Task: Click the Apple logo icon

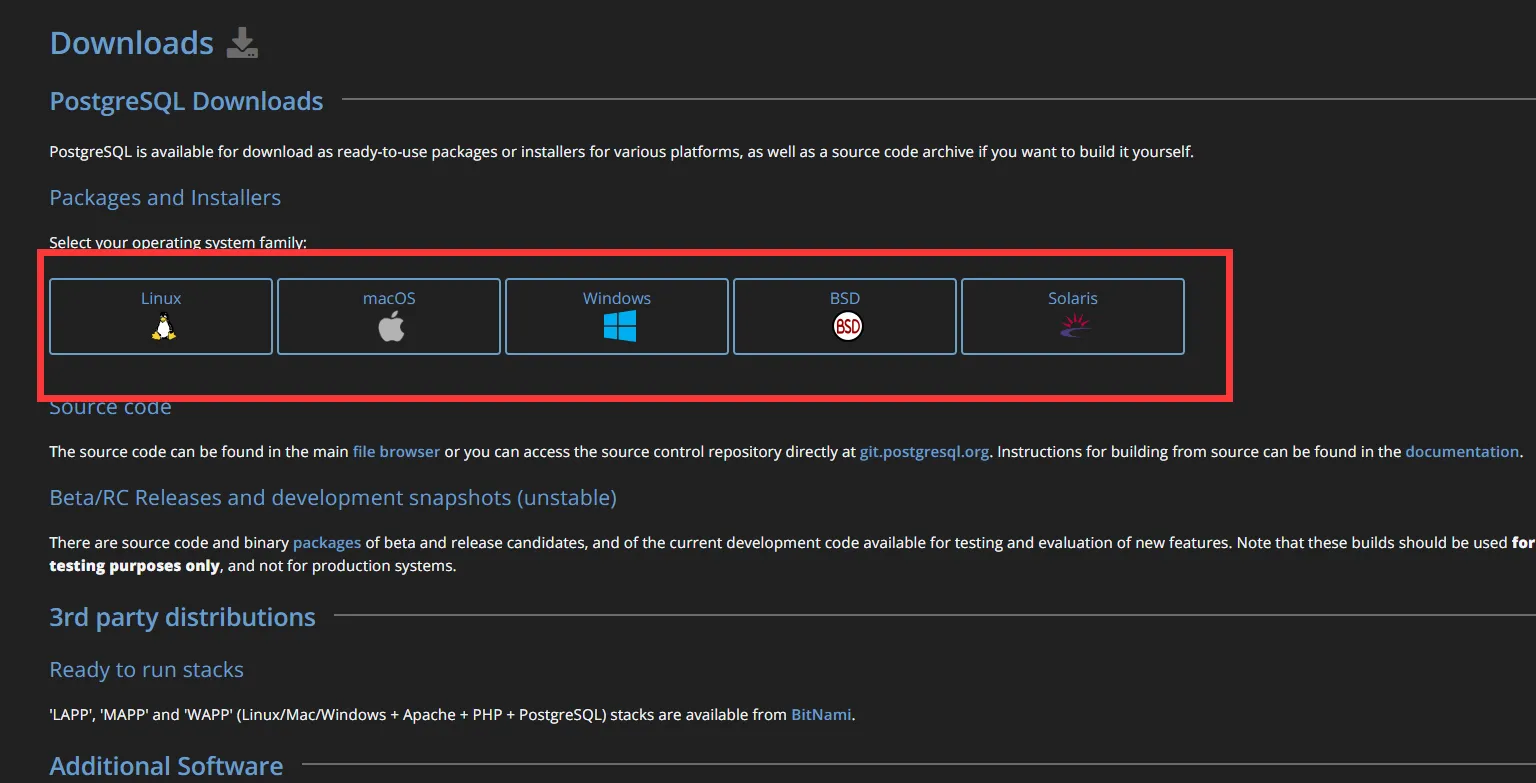Action: tap(390, 326)
